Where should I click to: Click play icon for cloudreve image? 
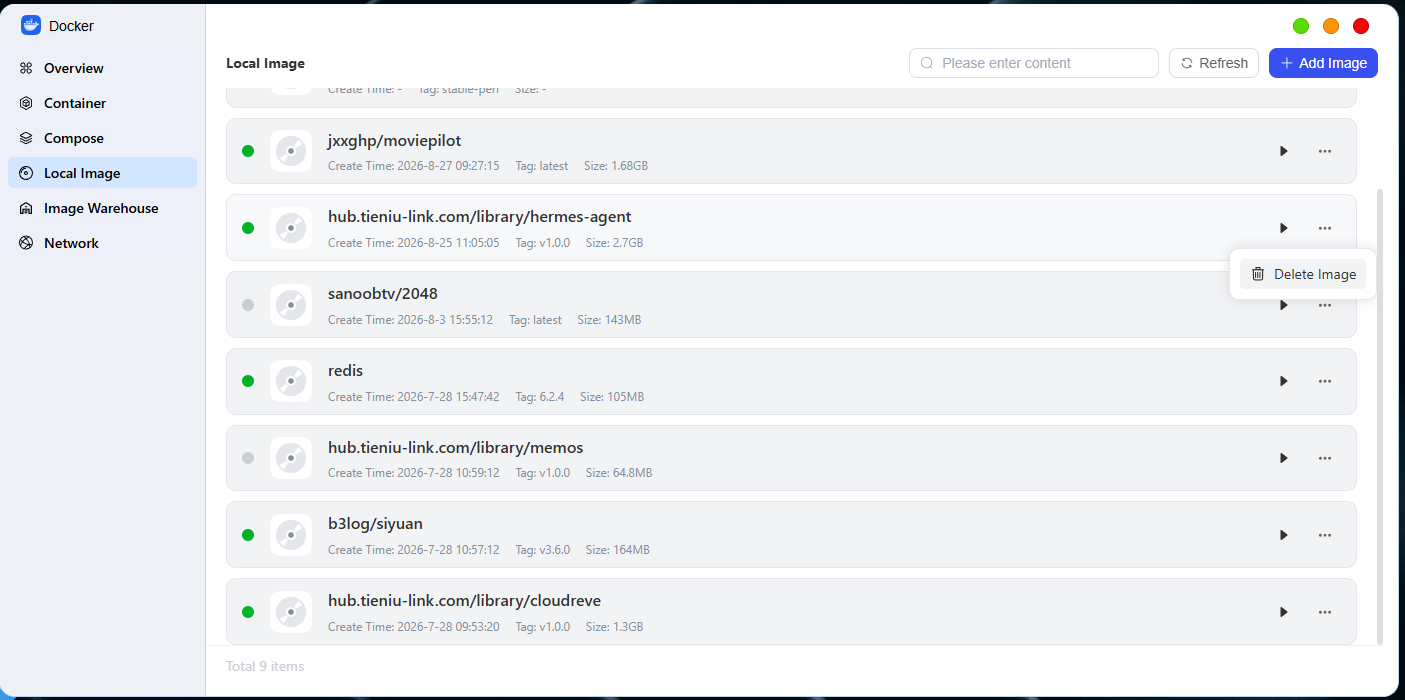click(1283, 612)
